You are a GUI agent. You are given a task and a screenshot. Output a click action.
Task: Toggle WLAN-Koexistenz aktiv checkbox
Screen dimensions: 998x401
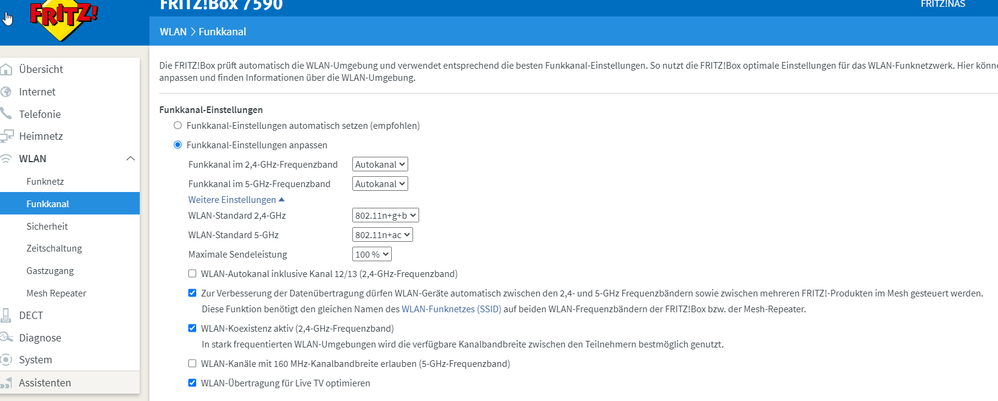pyautogui.click(x=192, y=328)
